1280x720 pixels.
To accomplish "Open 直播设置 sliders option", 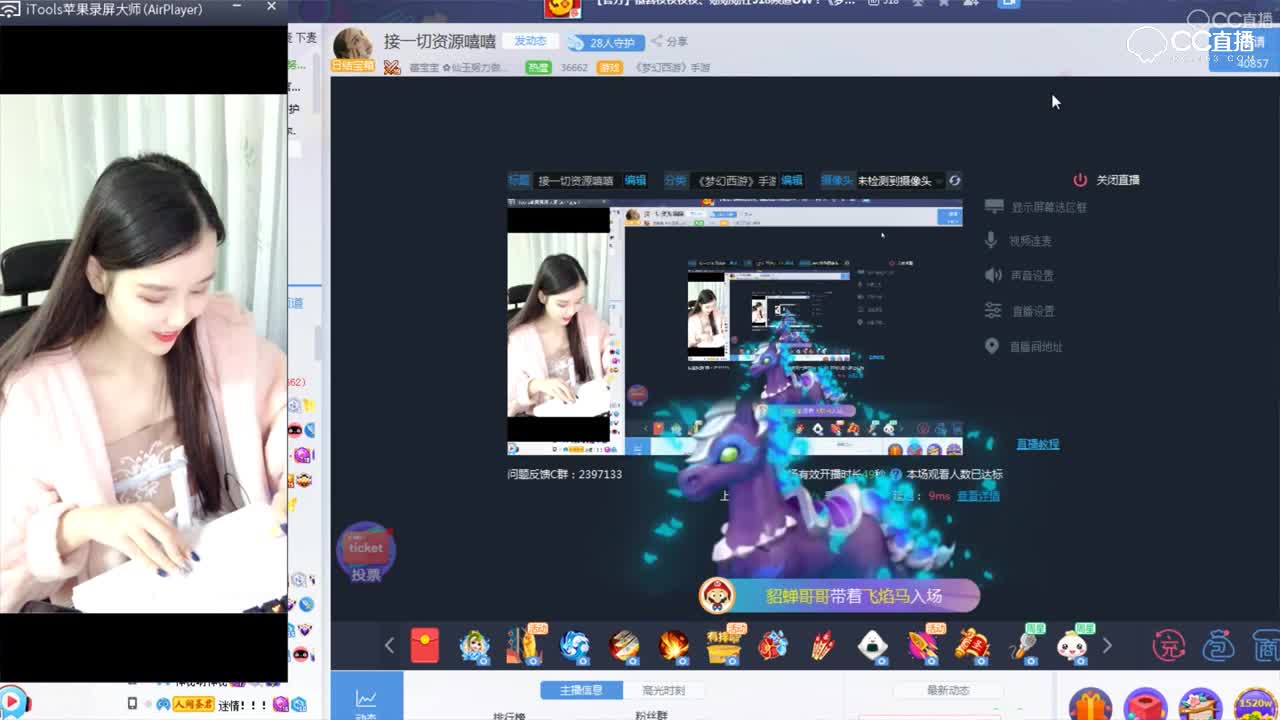I will (x=1020, y=311).
